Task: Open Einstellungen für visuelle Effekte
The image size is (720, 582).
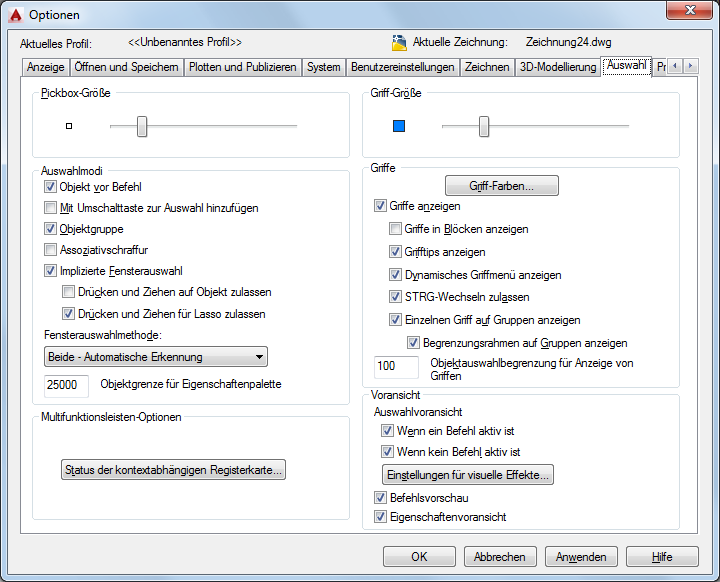Action: 468,474
